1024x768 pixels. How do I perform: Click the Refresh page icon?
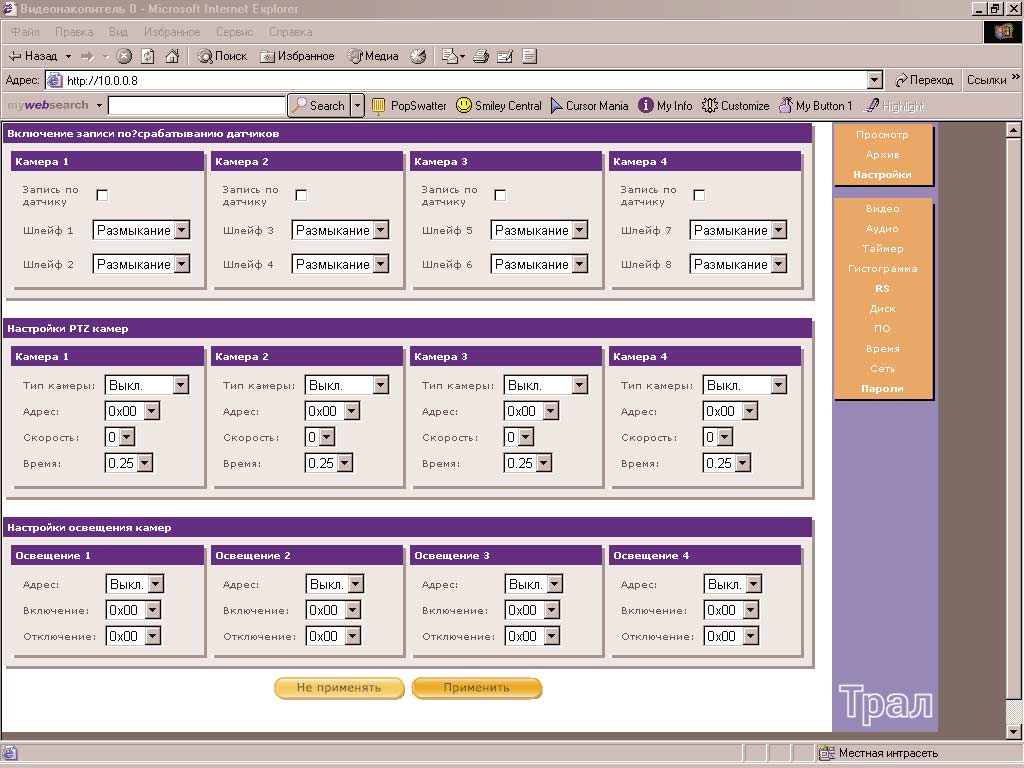tap(148, 56)
